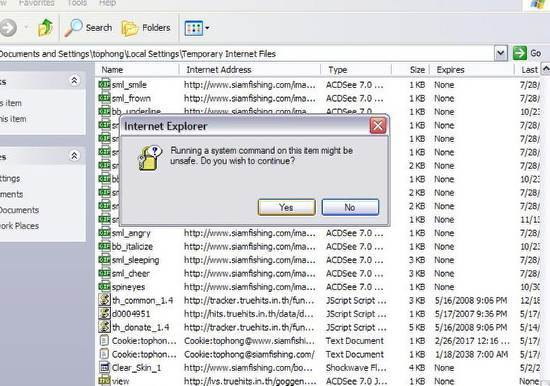
Task: Select the sml_smile file name
Action: coord(129,85)
